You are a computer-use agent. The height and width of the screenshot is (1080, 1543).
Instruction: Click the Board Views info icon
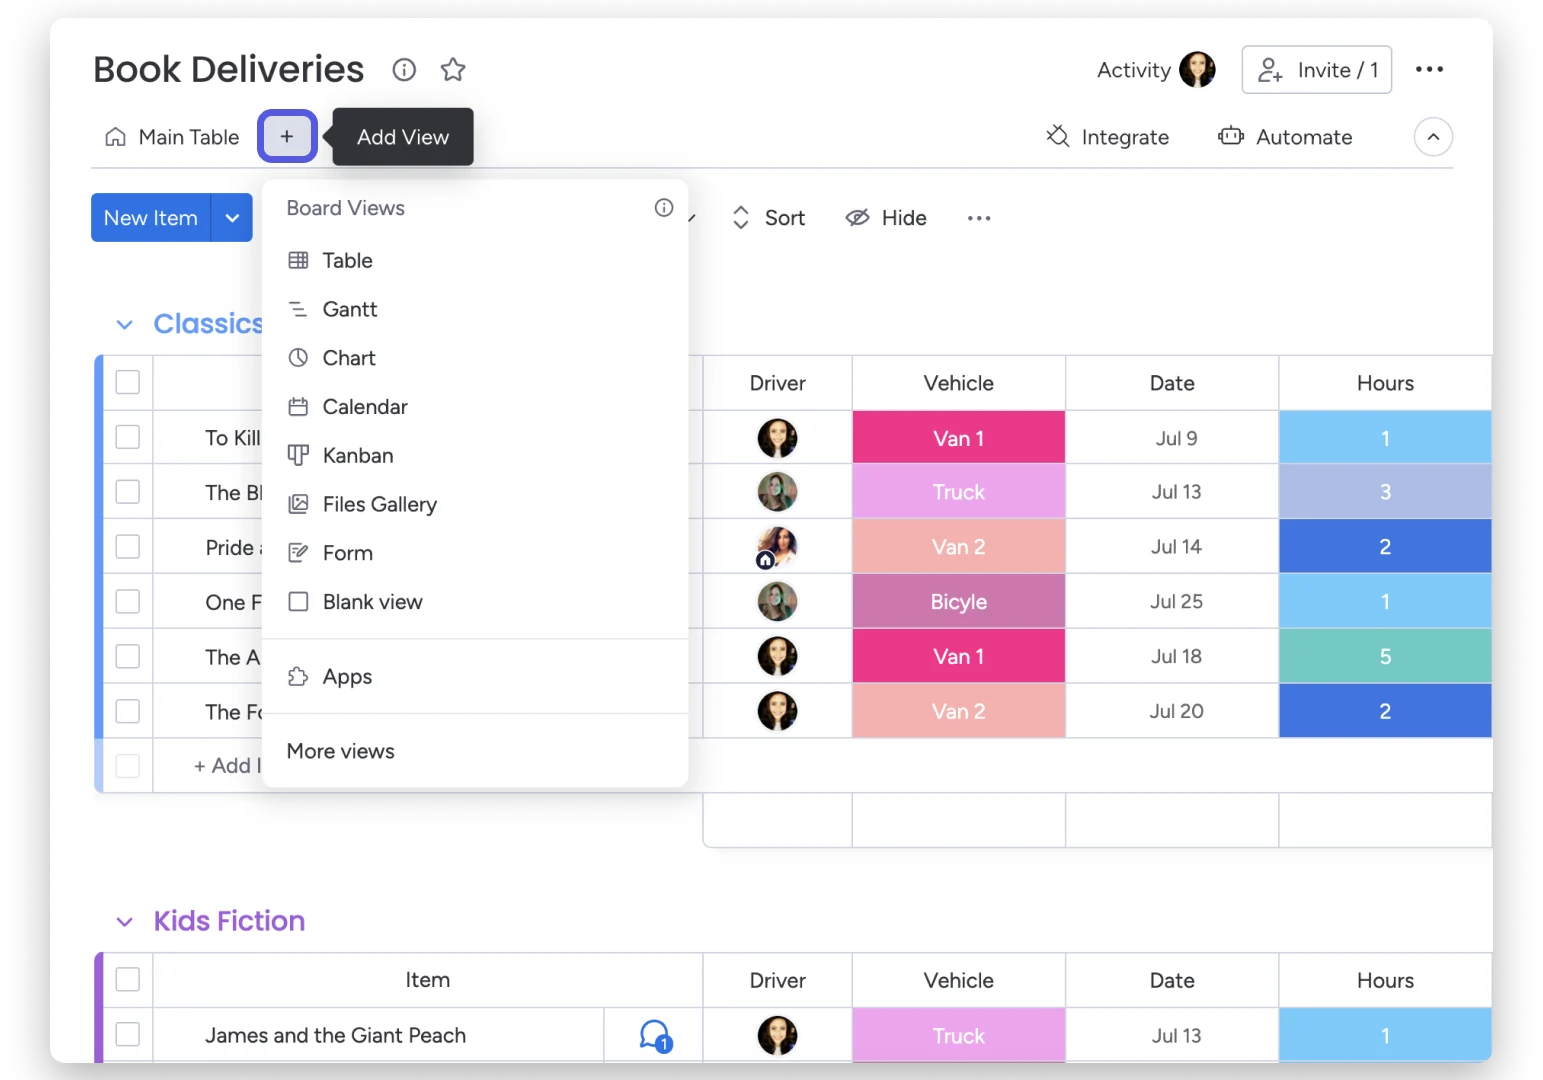(x=664, y=207)
